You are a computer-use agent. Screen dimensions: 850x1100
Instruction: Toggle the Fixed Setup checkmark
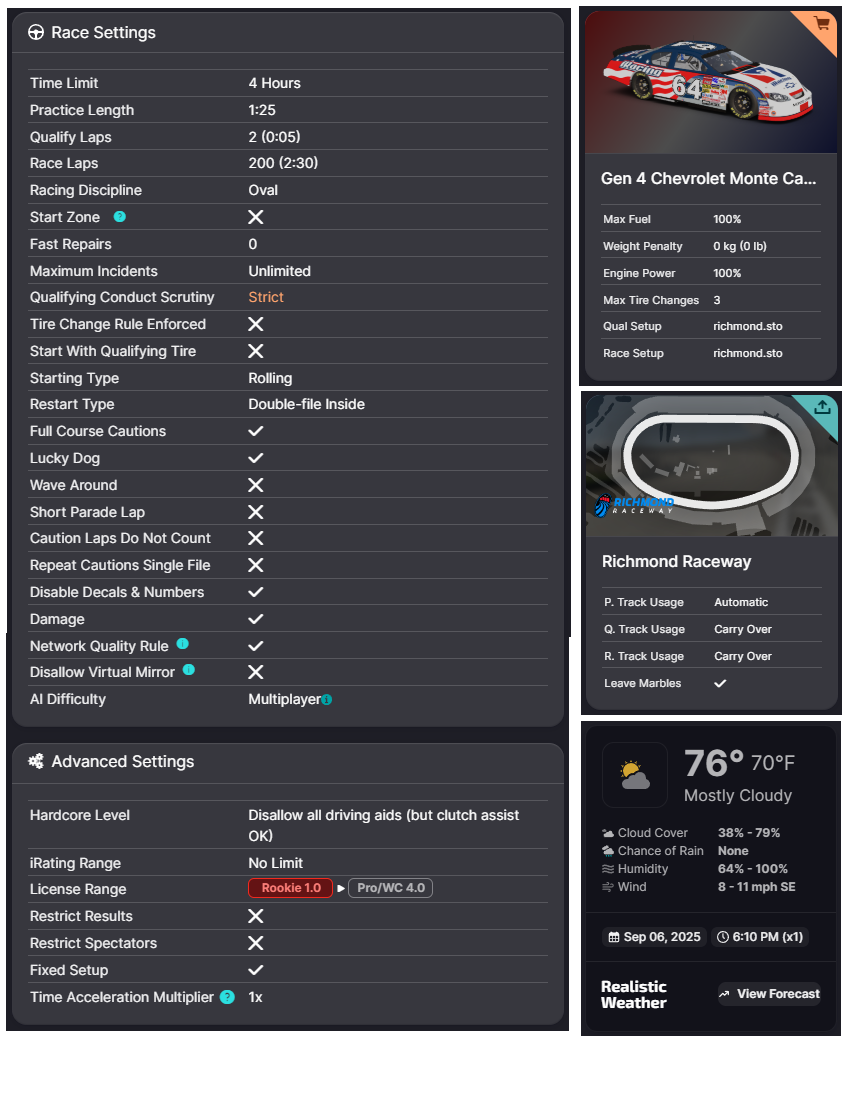pos(256,970)
